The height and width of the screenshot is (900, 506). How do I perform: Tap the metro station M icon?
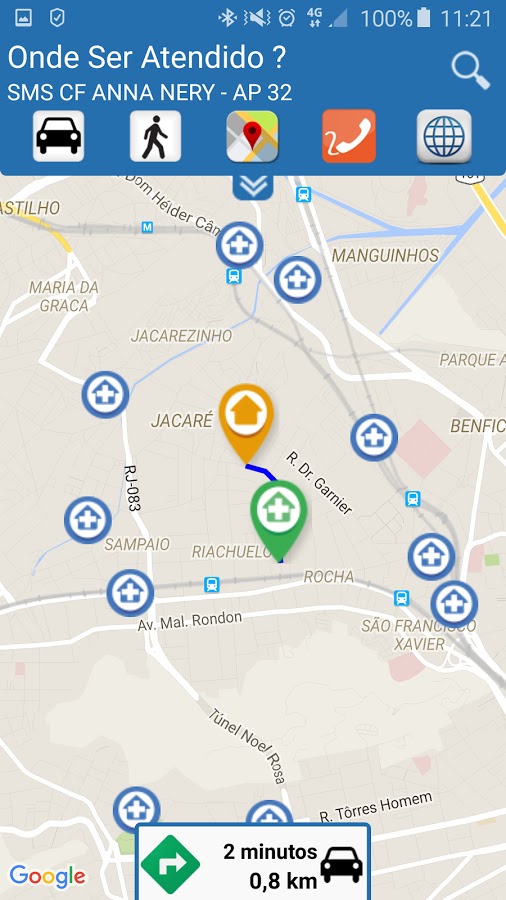147,228
